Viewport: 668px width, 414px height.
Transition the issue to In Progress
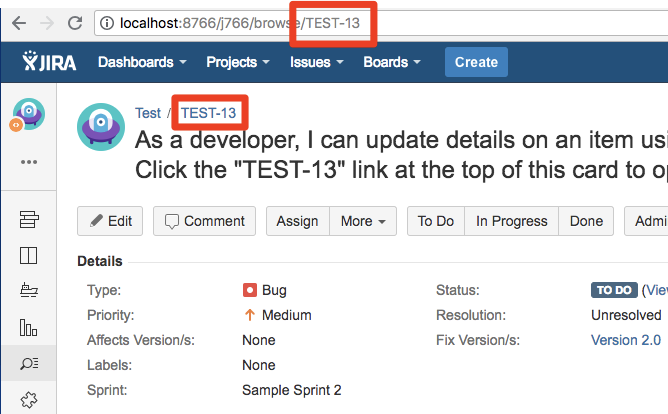(512, 221)
